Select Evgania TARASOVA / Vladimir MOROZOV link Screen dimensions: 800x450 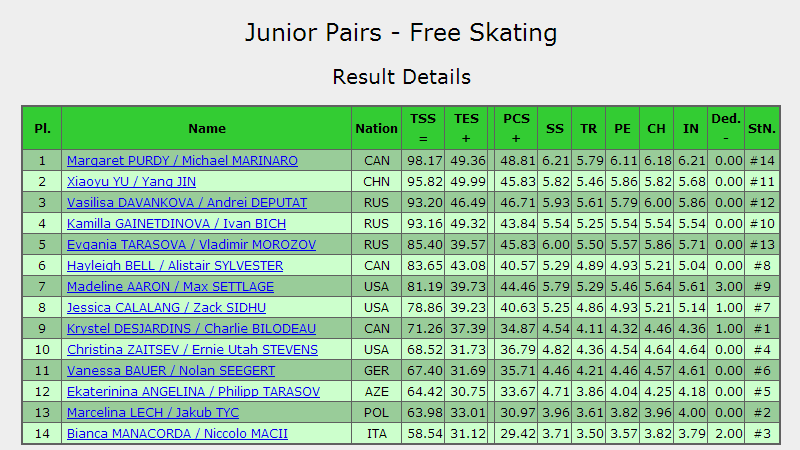191,244
